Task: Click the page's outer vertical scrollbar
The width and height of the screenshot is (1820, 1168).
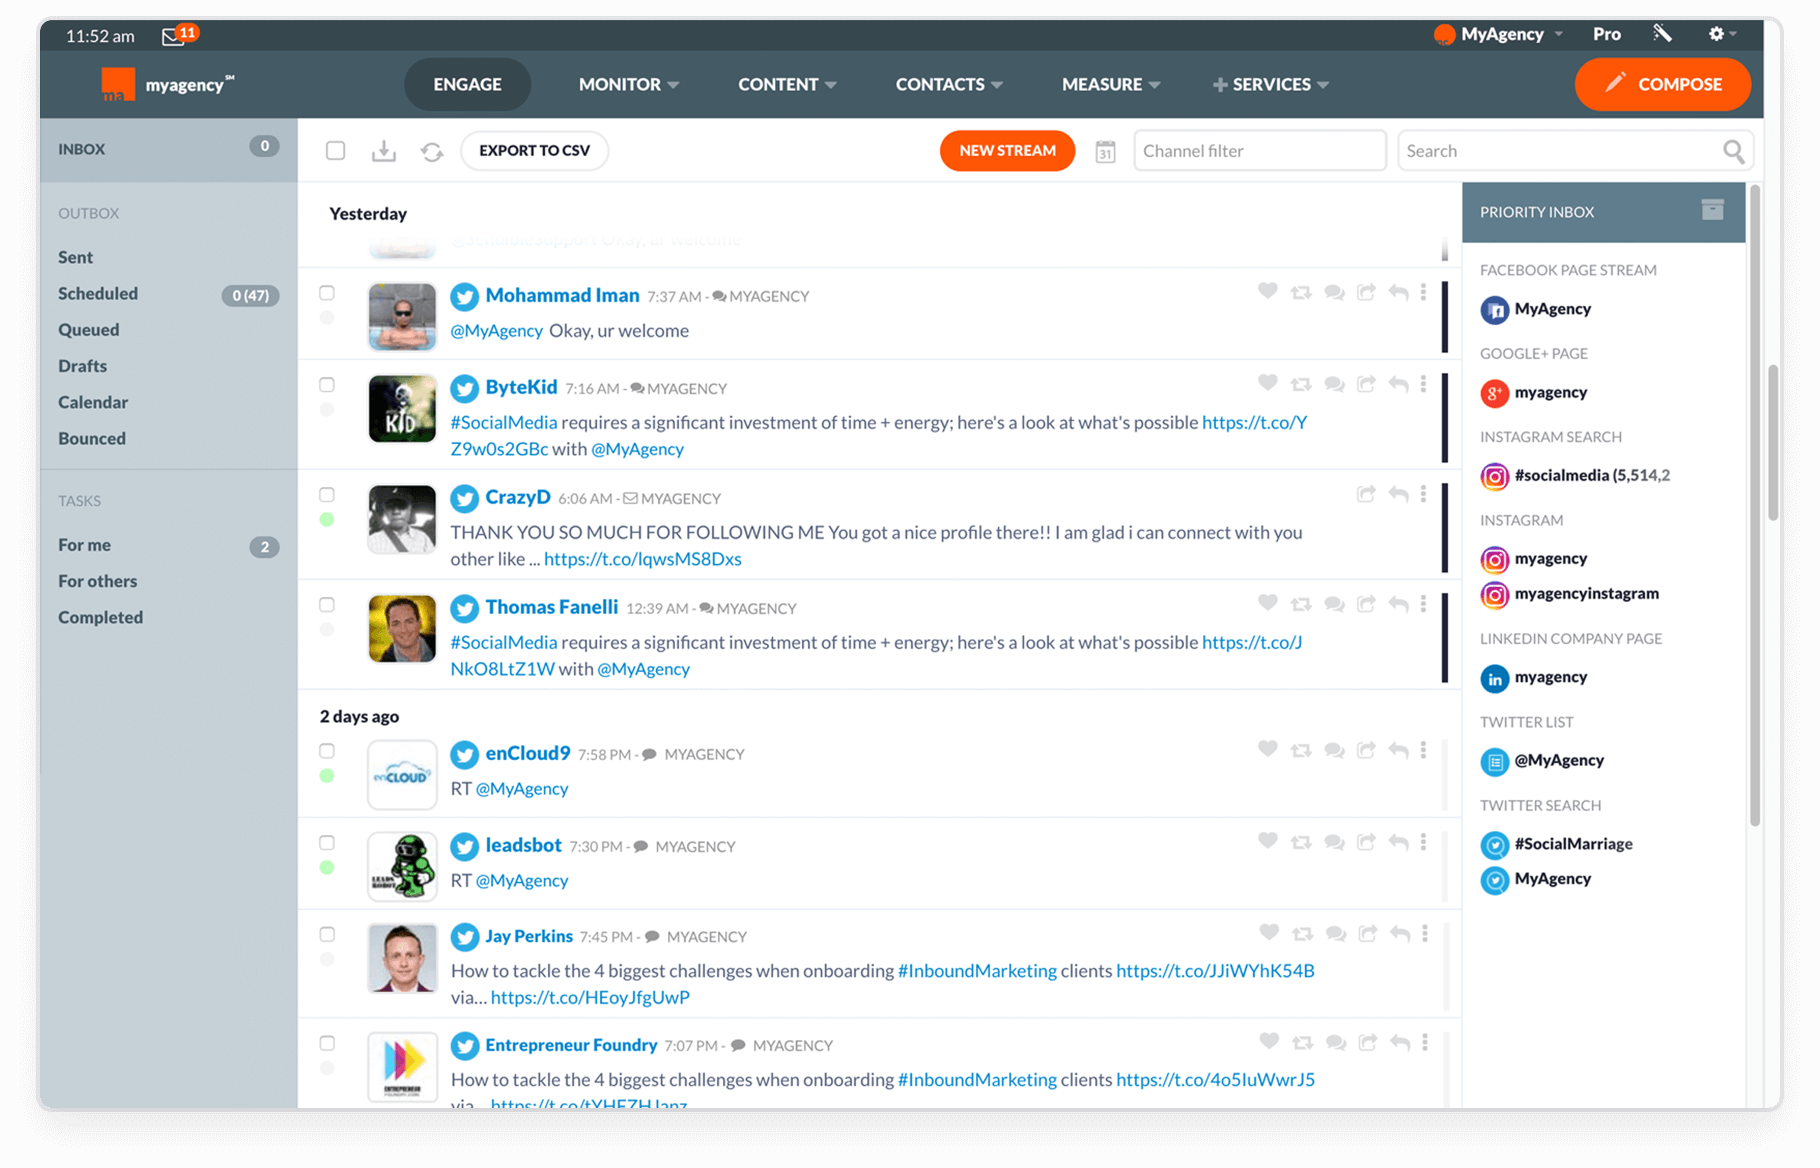Action: (1773, 443)
